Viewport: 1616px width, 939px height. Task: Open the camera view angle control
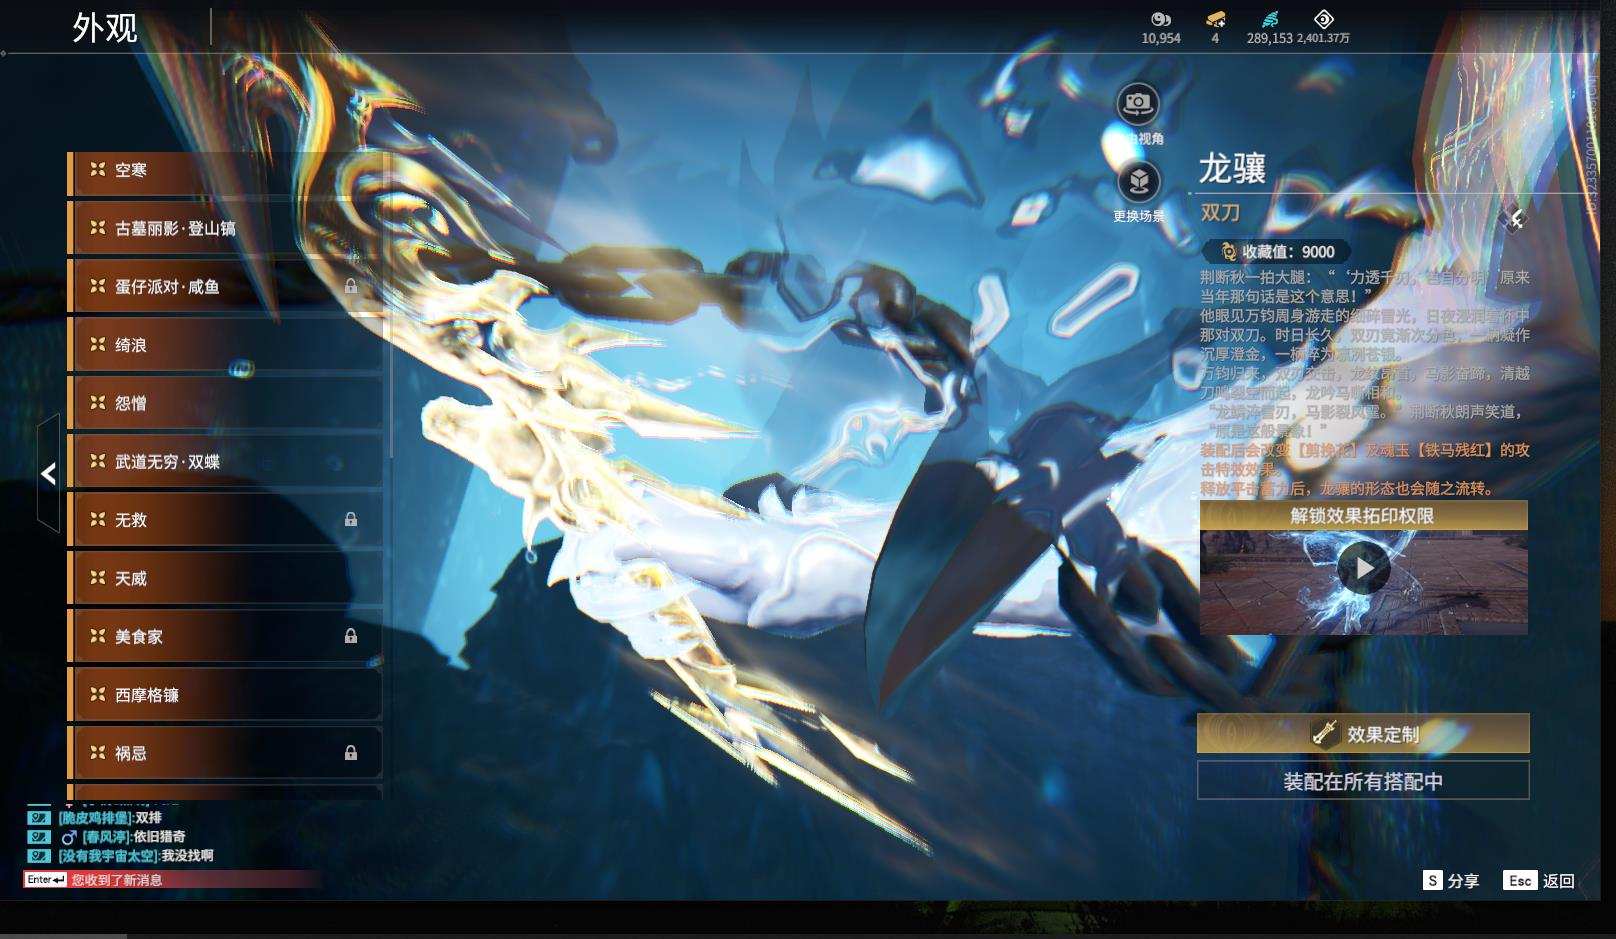1137,104
